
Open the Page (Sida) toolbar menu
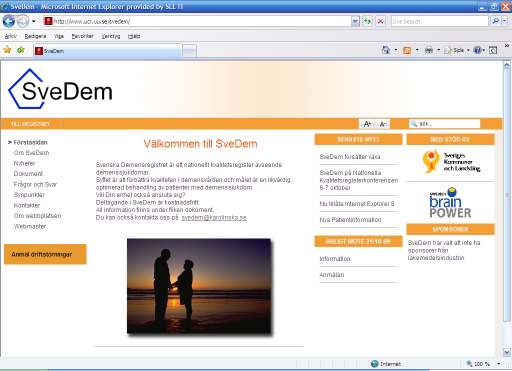coord(457,50)
